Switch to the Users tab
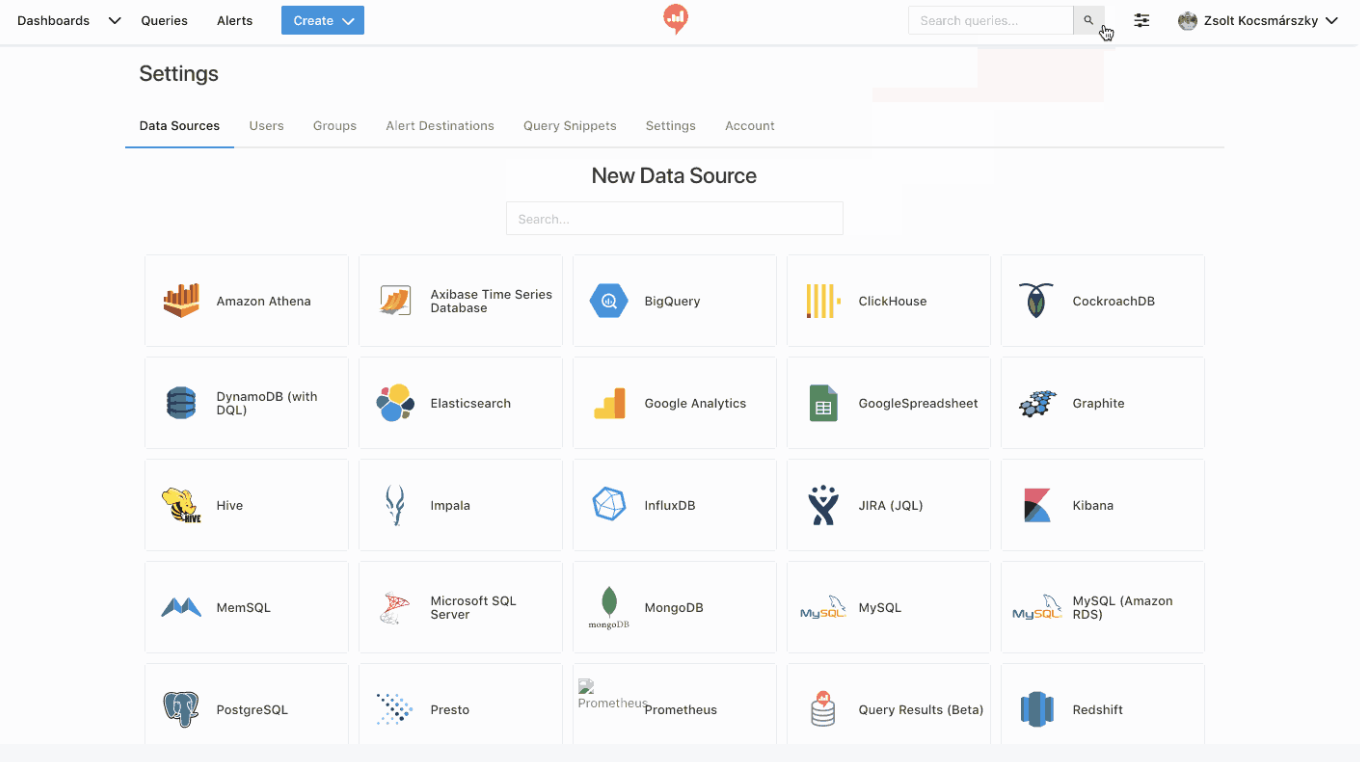 coord(266,126)
